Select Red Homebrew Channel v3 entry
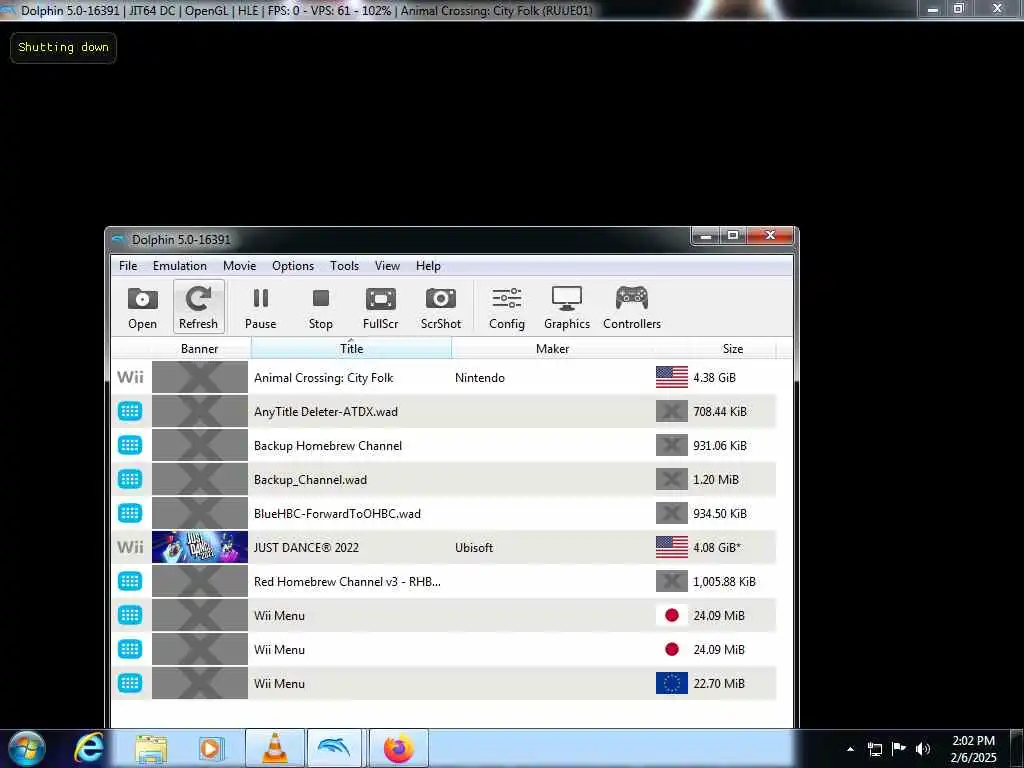Screen dimensions: 1024x768 [x=347, y=581]
